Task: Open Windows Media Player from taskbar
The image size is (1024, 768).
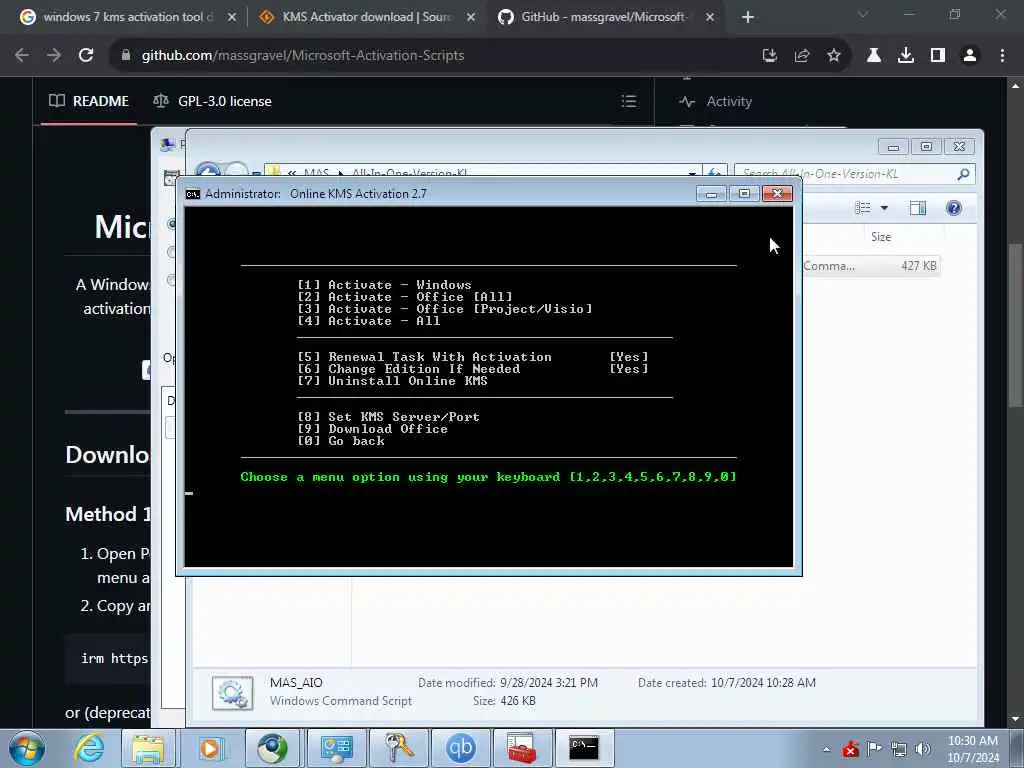Action: coord(210,748)
